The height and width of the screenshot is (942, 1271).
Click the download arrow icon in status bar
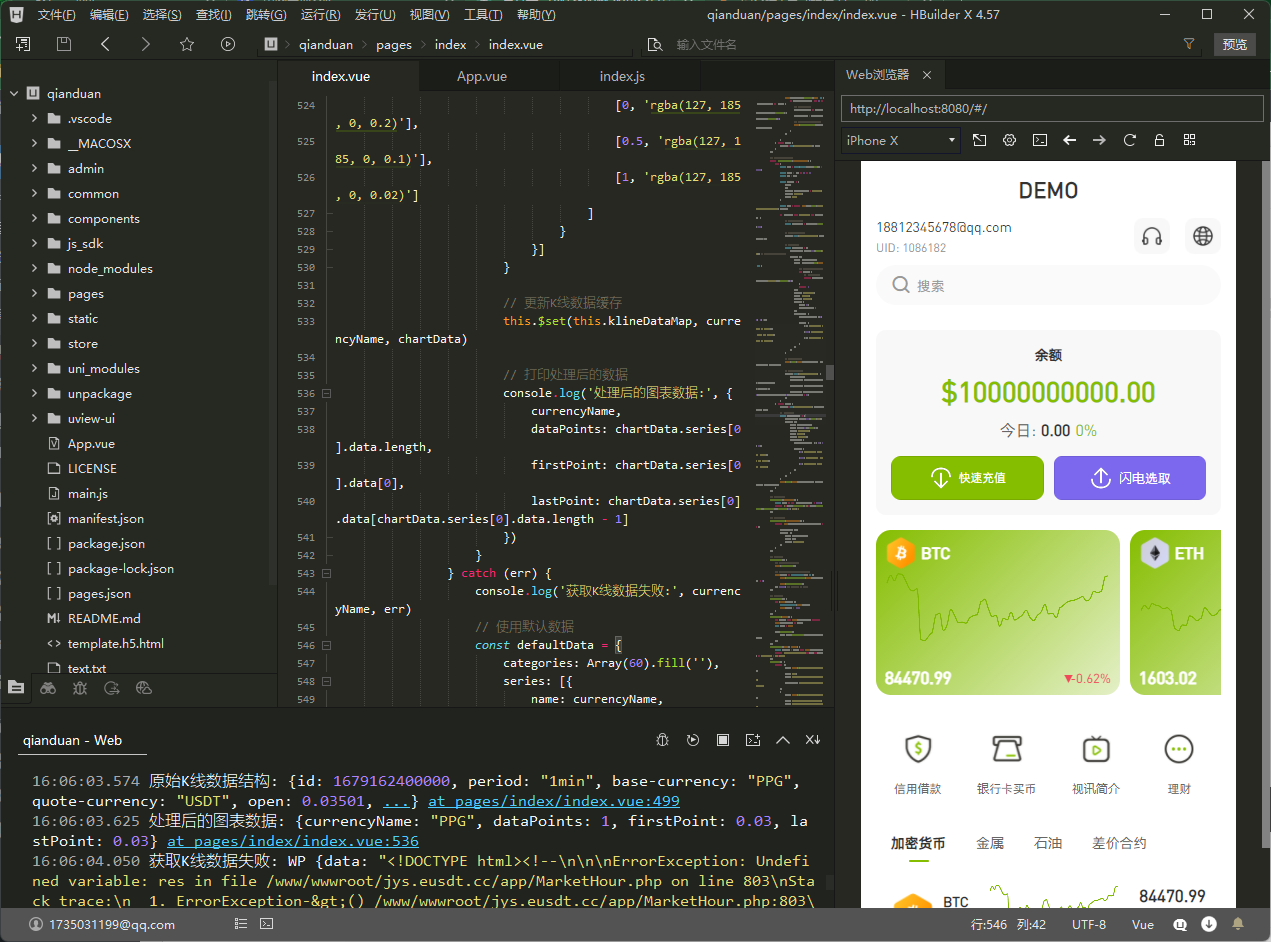point(1209,924)
